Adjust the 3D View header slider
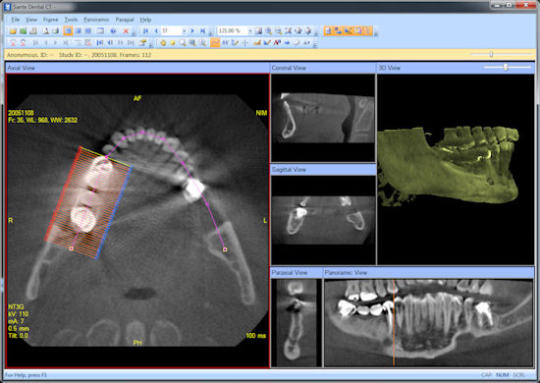Viewport: 540px width, 383px height. coord(506,67)
